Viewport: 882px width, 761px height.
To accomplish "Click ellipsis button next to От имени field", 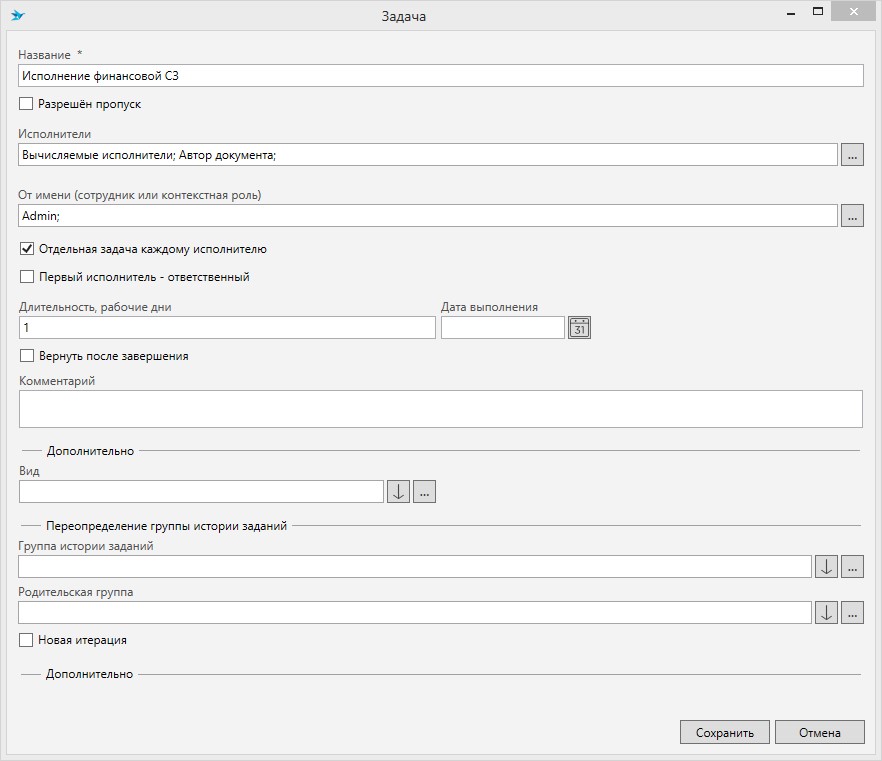I will tap(851, 215).
